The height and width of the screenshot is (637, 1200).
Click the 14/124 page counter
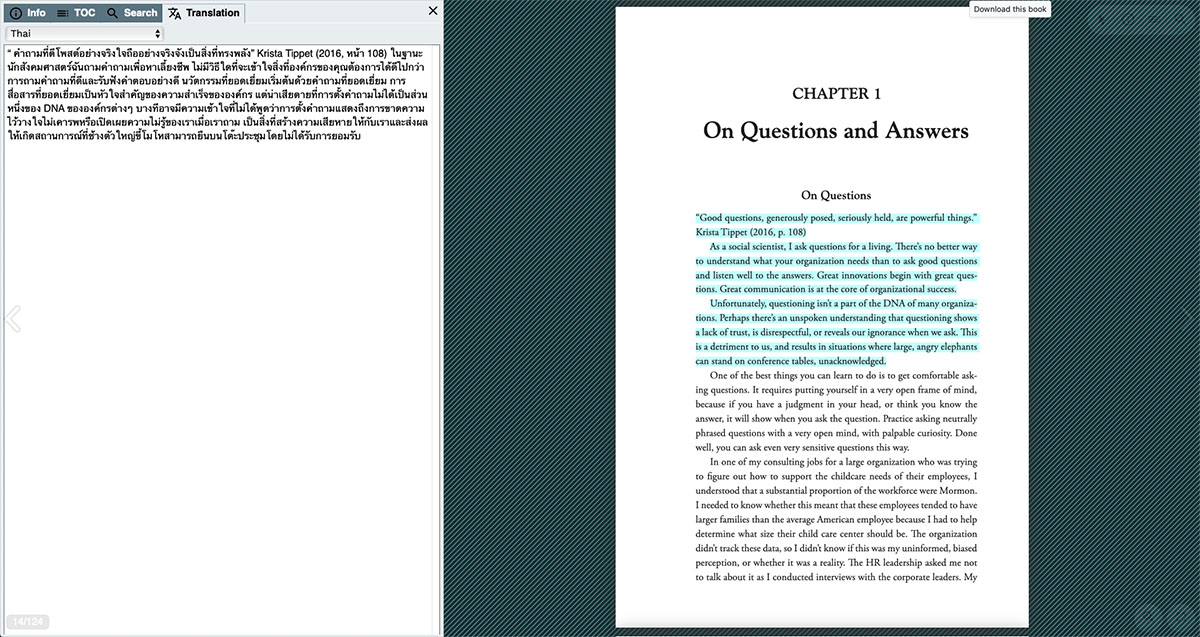click(x=26, y=622)
